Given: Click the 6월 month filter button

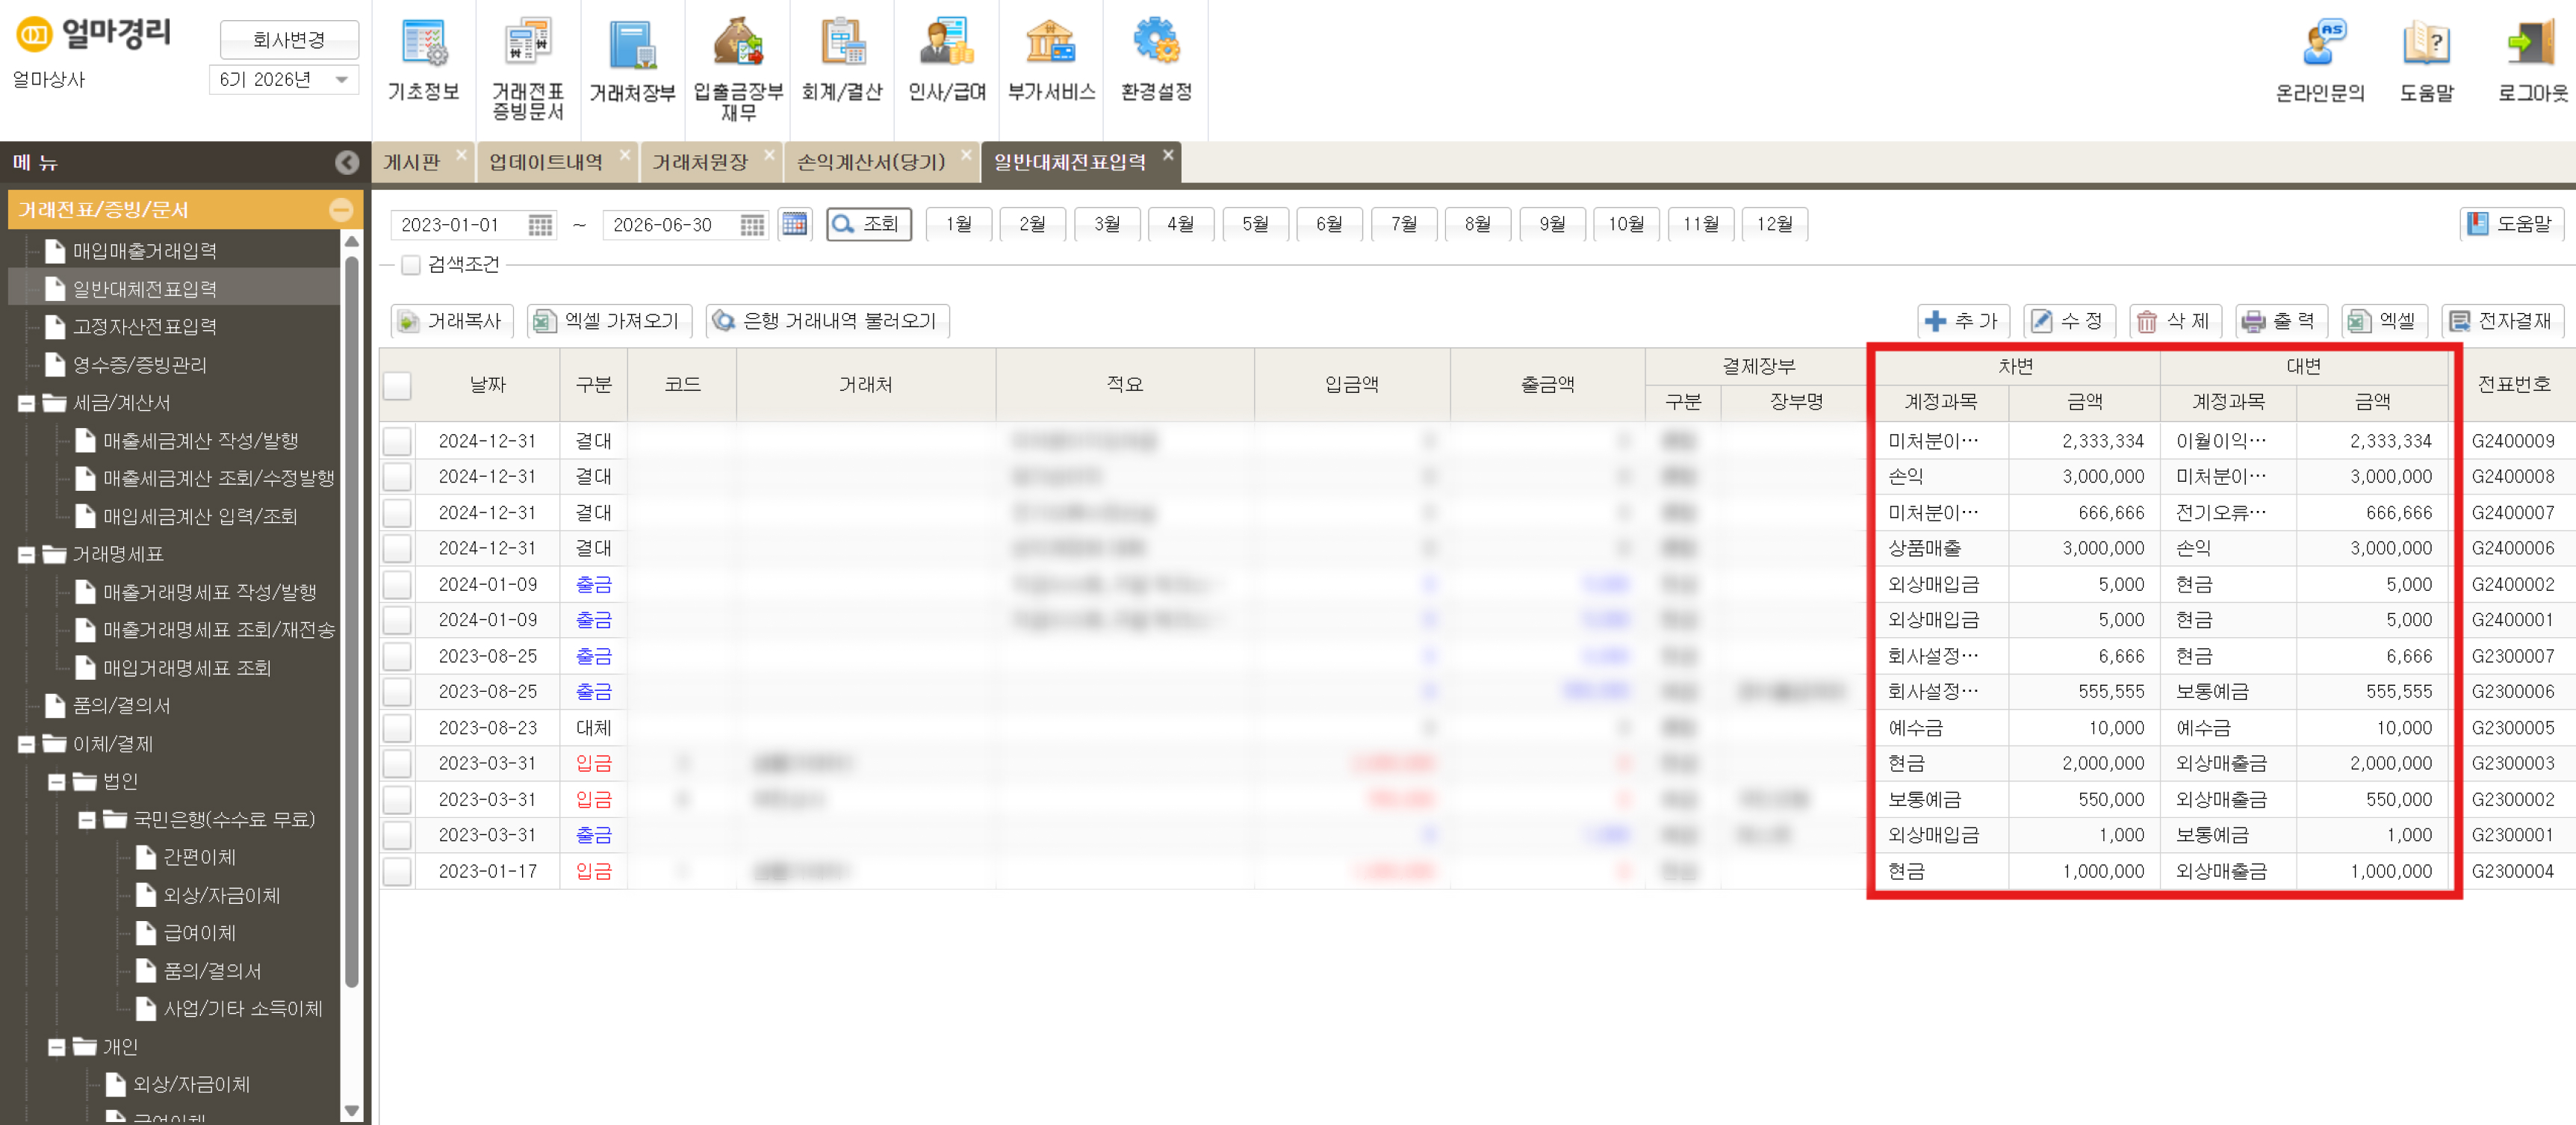Looking at the screenshot, I should point(1329,224).
